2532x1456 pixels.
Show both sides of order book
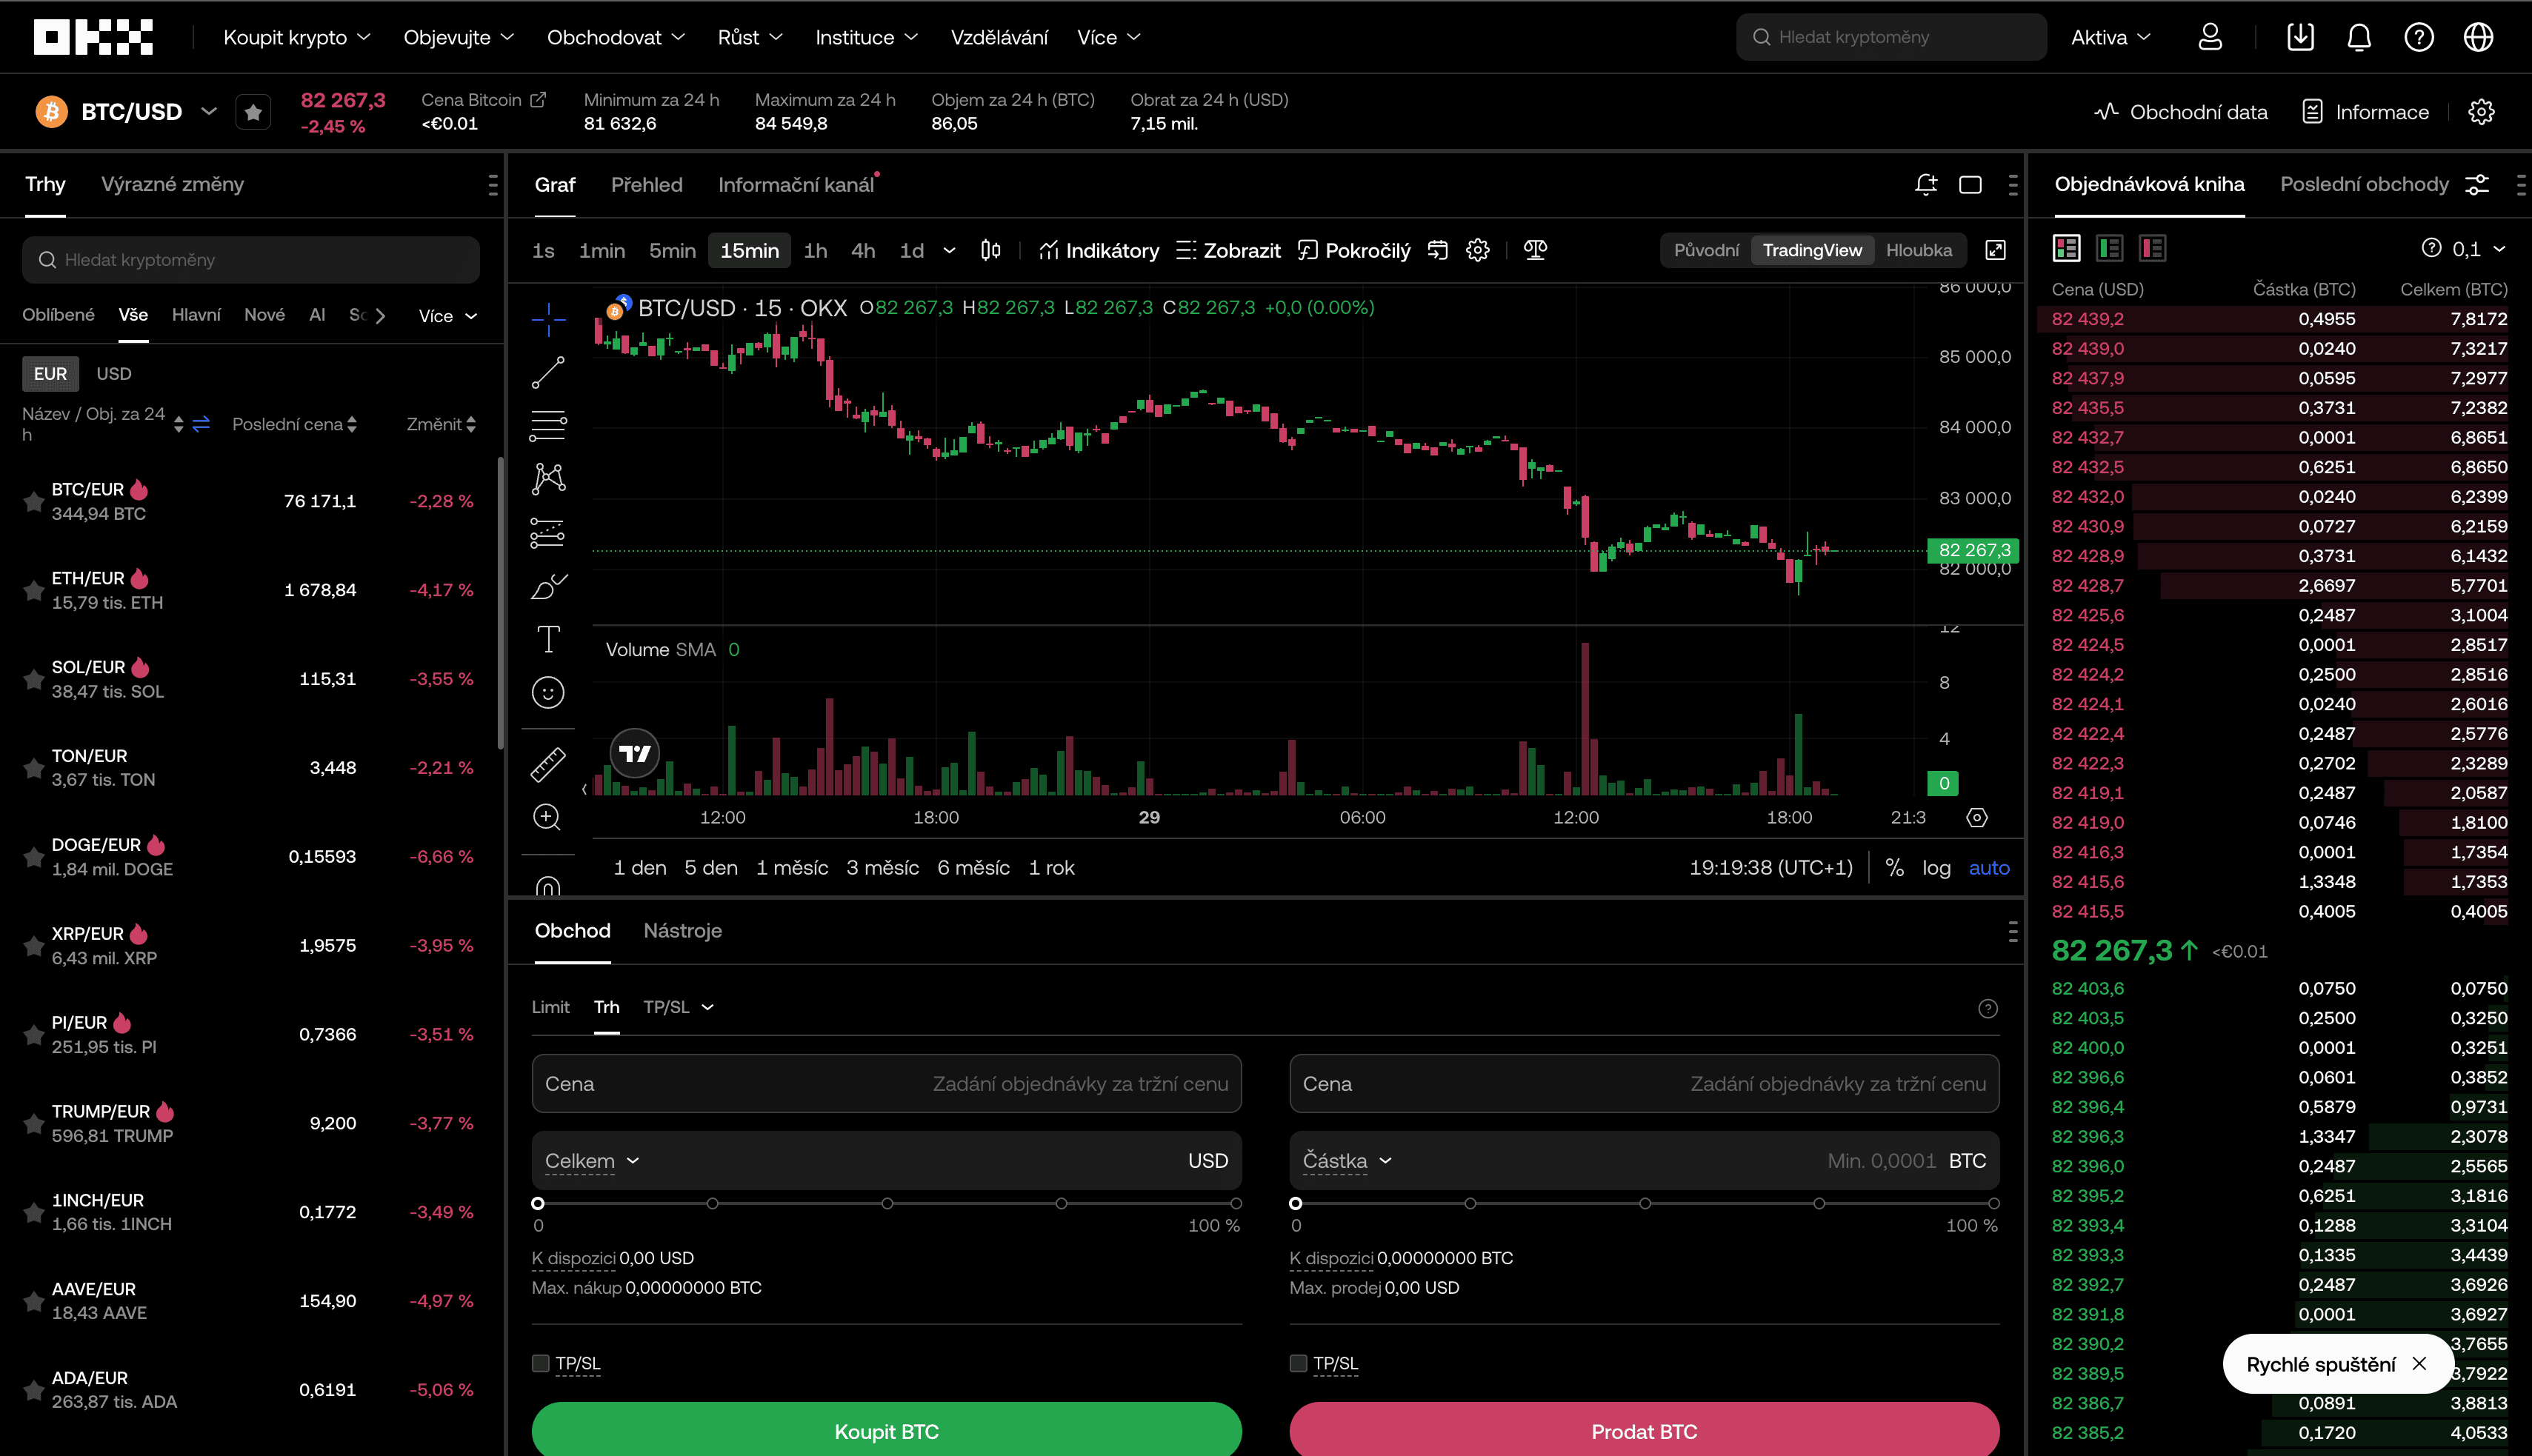click(x=2066, y=248)
